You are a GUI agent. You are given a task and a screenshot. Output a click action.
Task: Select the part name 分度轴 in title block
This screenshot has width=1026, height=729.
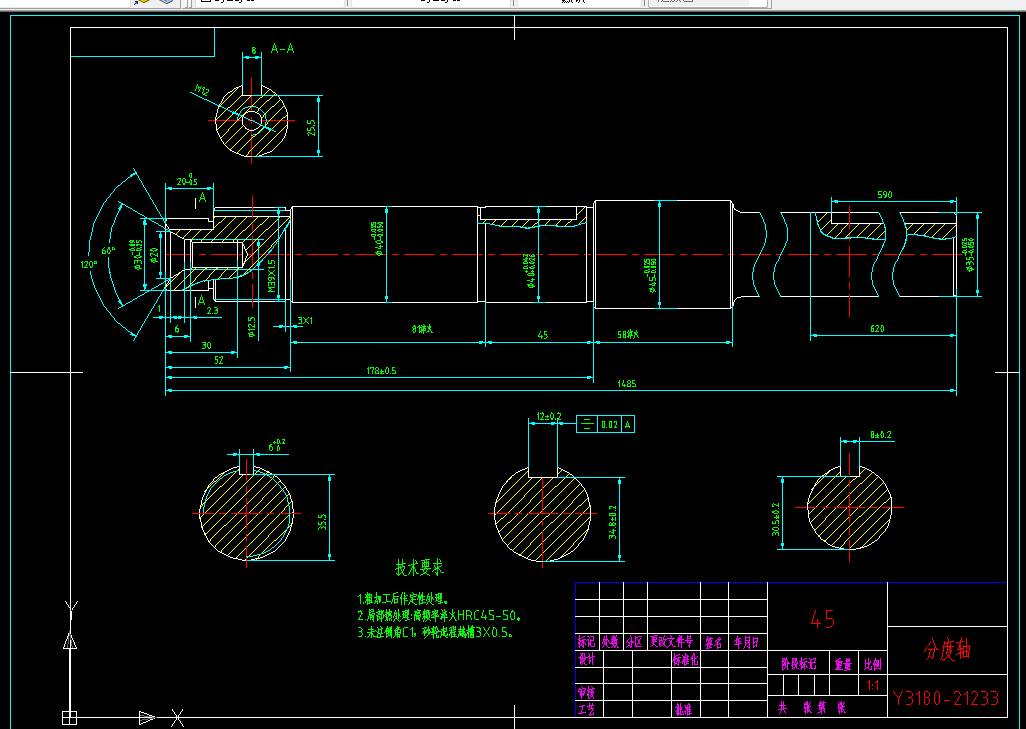point(947,650)
